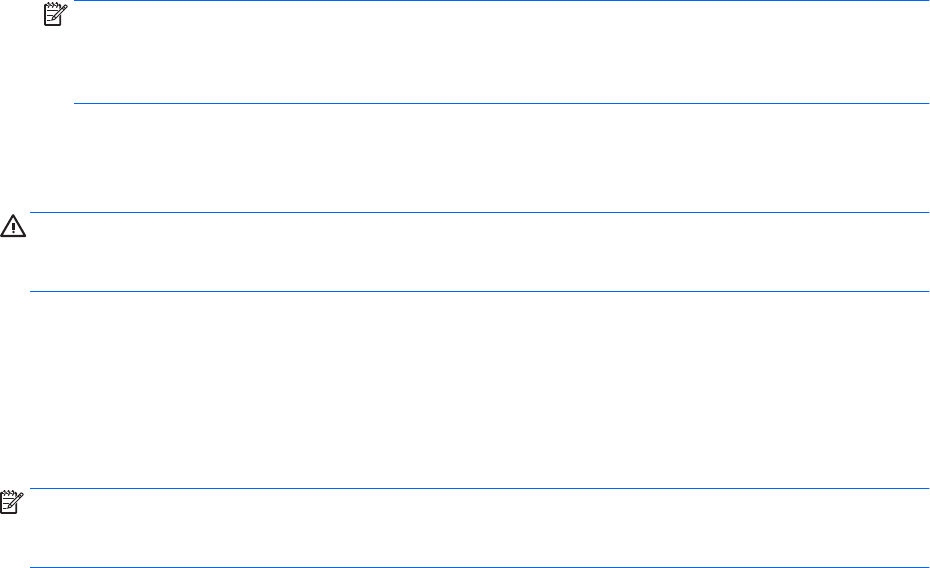Image resolution: width=930 pixels, height=568 pixels.
Task: Click the caution triangle warning icon
Action: 14,228
